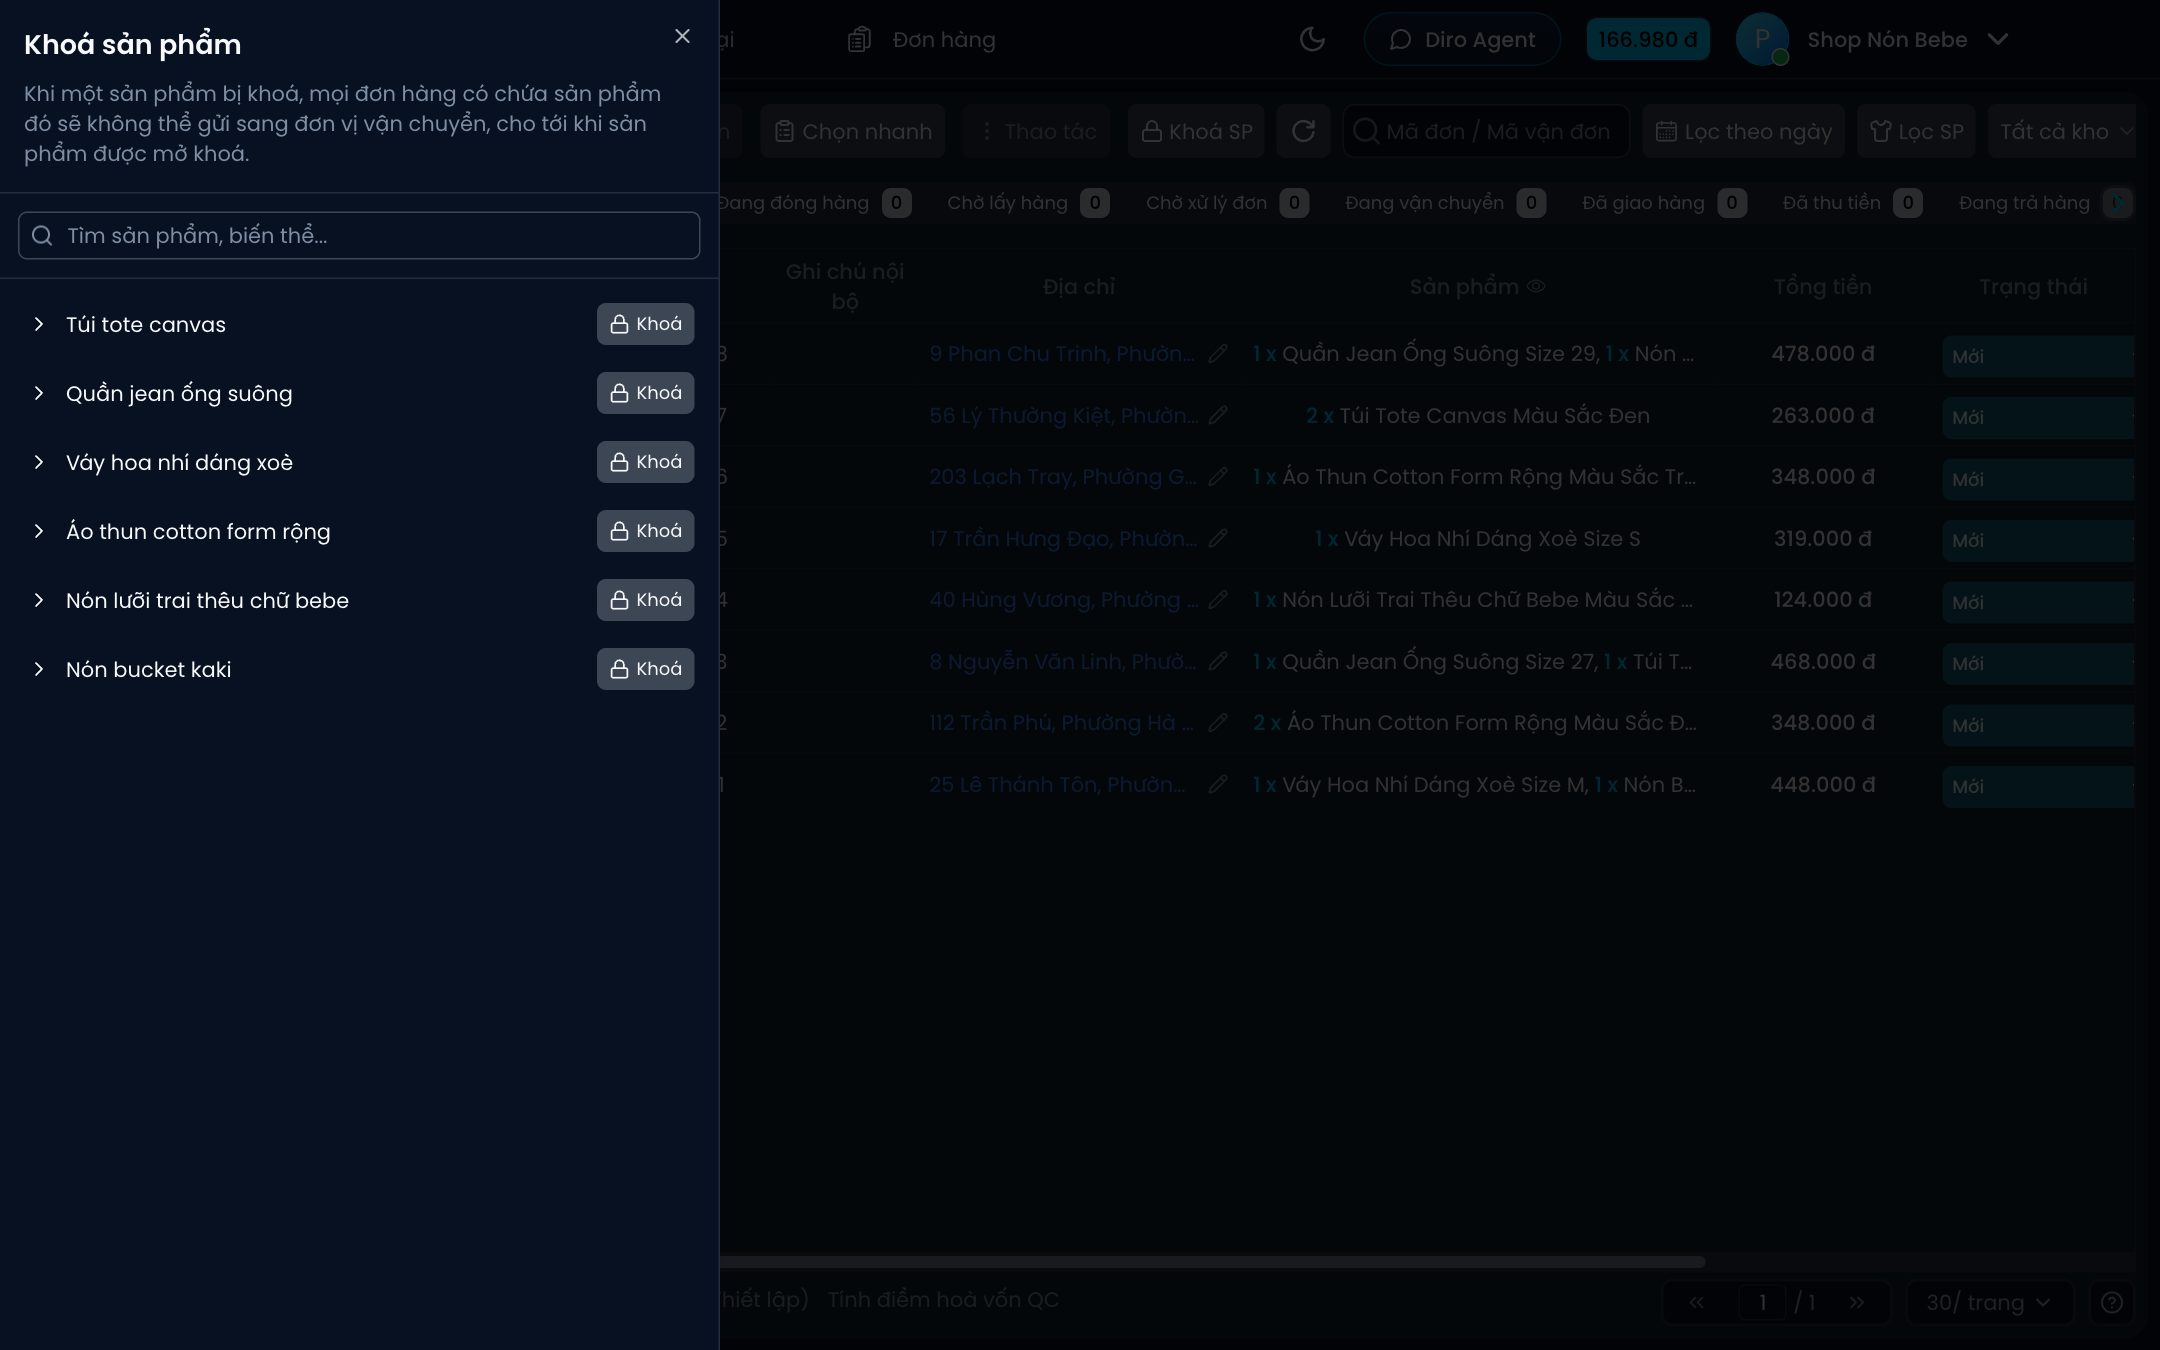The image size is (2160, 1350).
Task: Click the help question mark icon
Action: click(2111, 1302)
